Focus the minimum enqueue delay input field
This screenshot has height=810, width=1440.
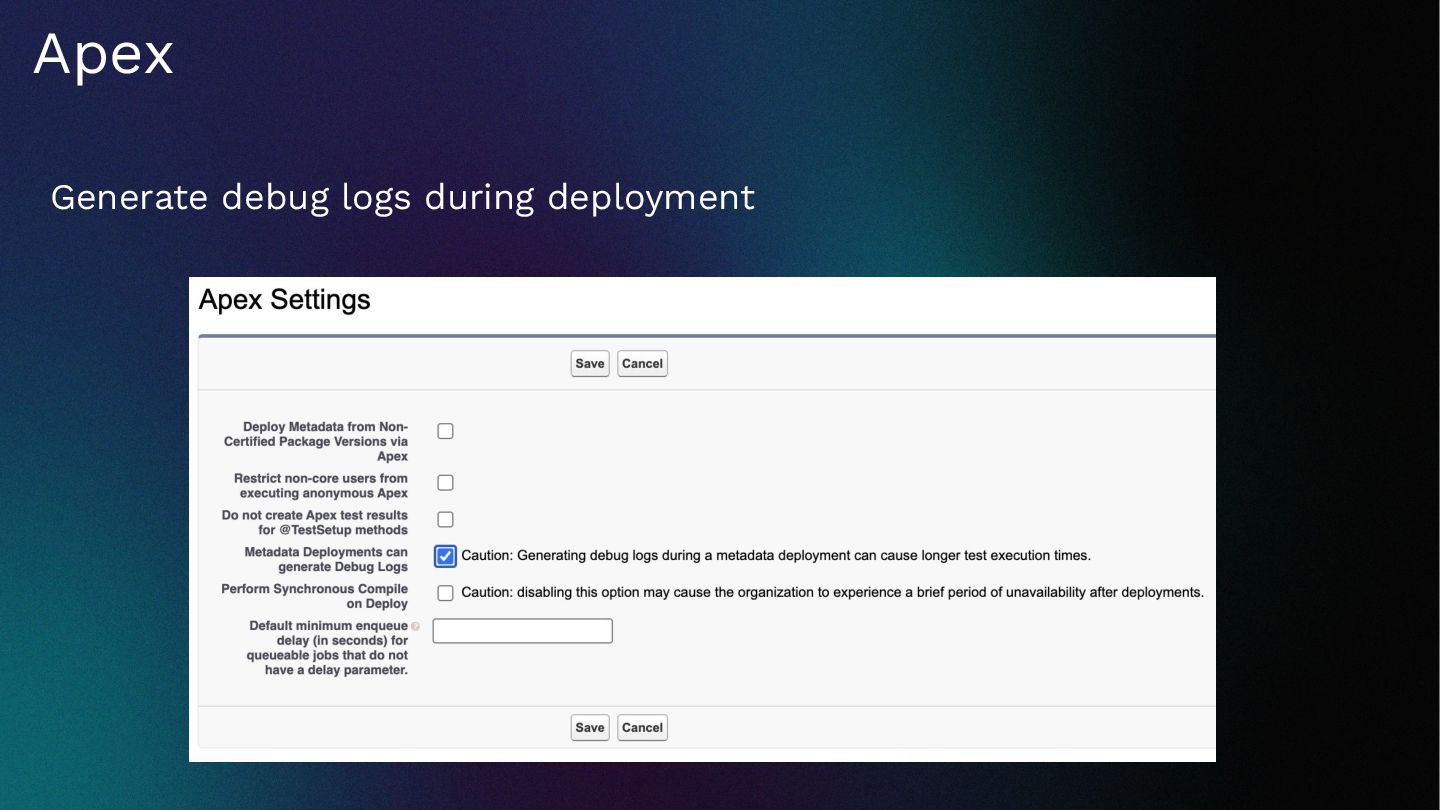click(x=522, y=631)
